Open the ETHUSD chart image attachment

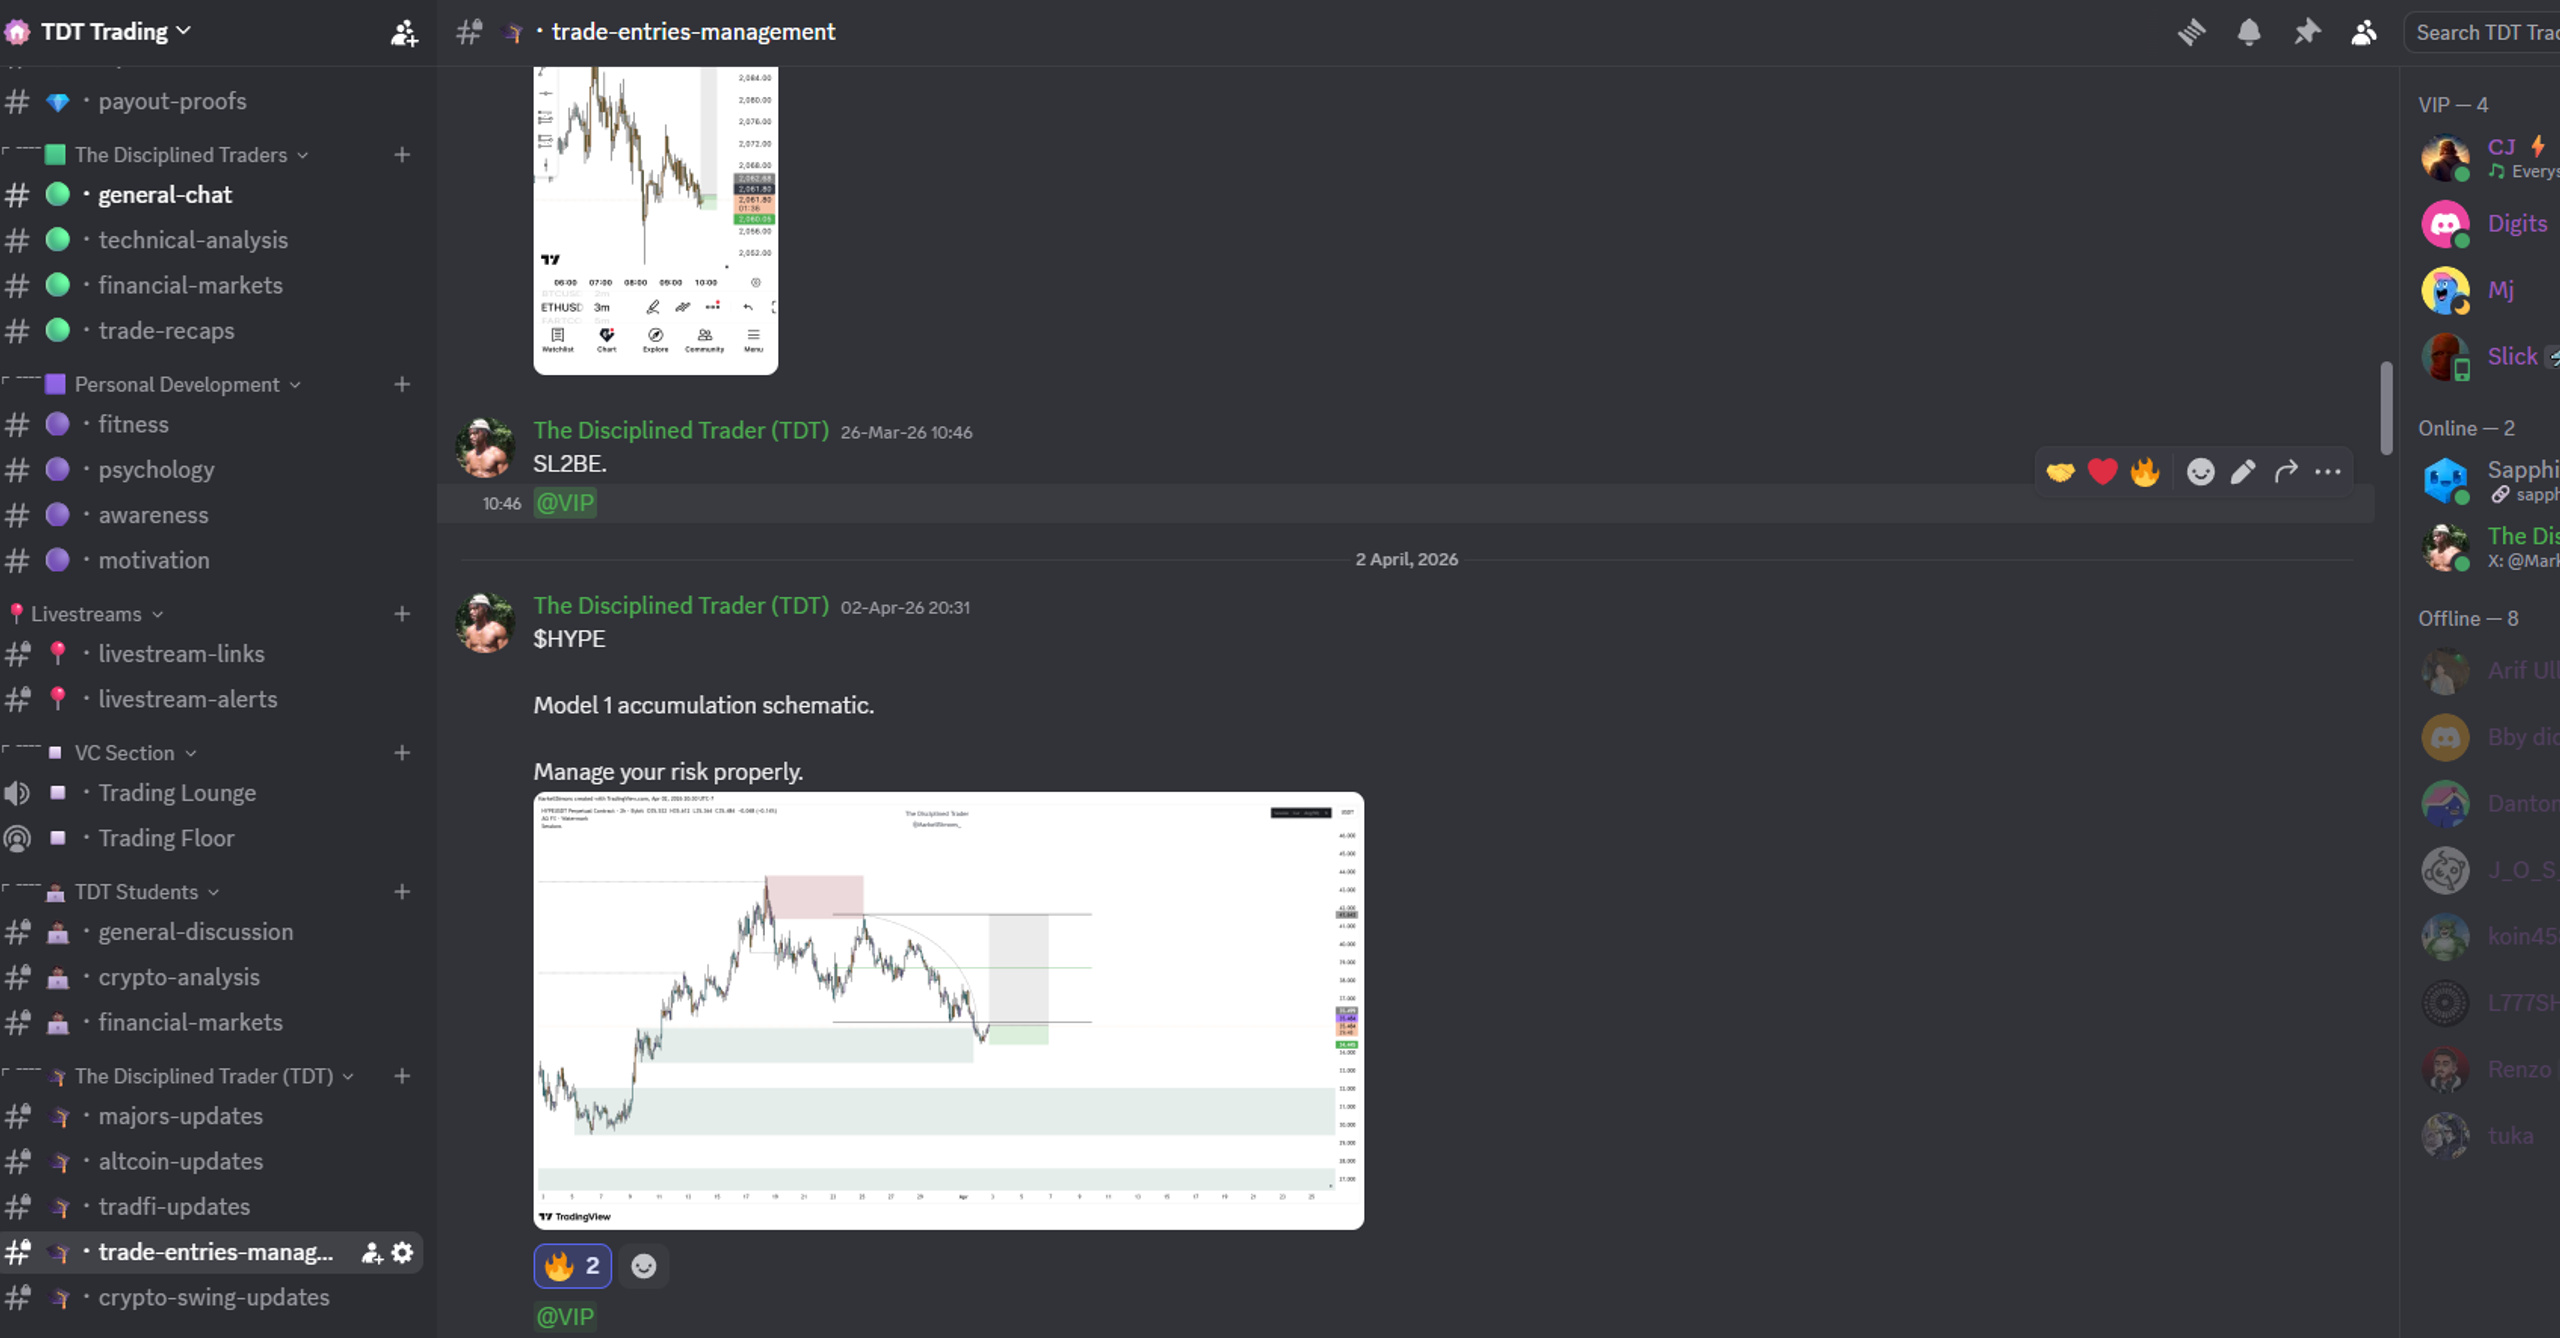pos(656,221)
